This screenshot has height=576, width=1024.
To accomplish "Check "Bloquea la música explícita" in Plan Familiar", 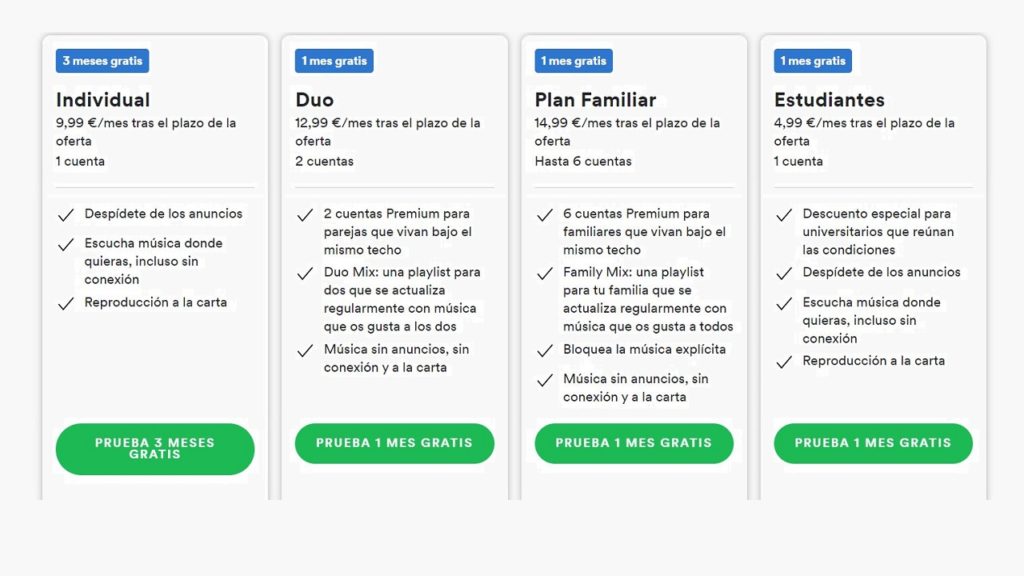I will 545,349.
